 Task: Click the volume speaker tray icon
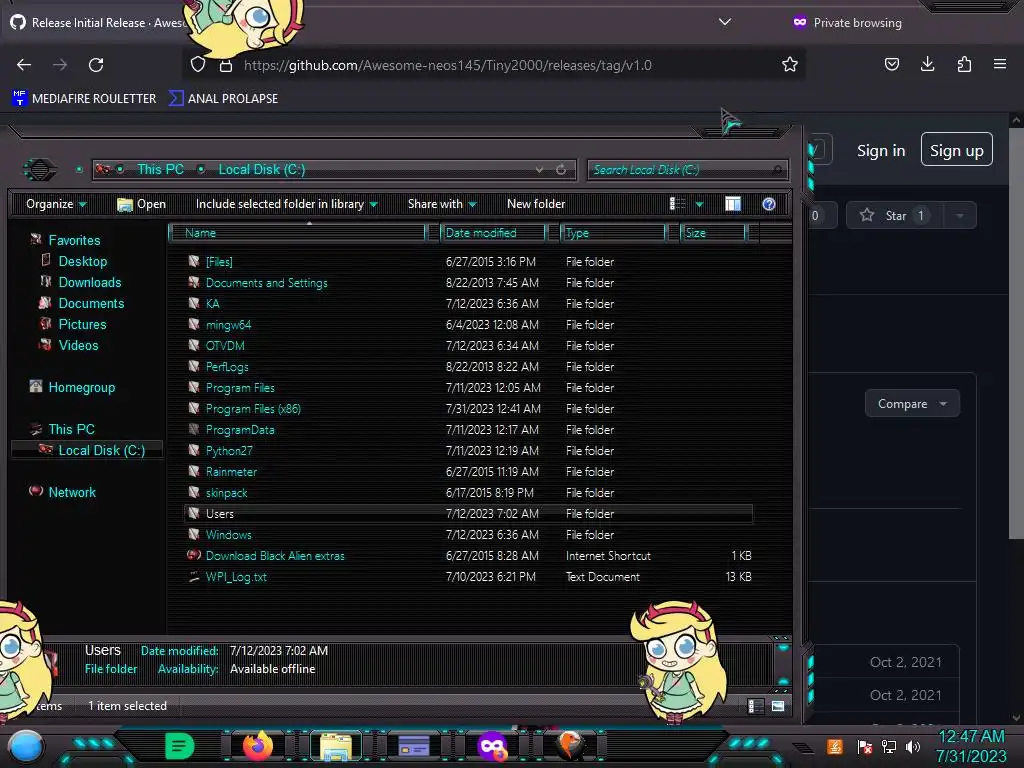(x=912, y=746)
